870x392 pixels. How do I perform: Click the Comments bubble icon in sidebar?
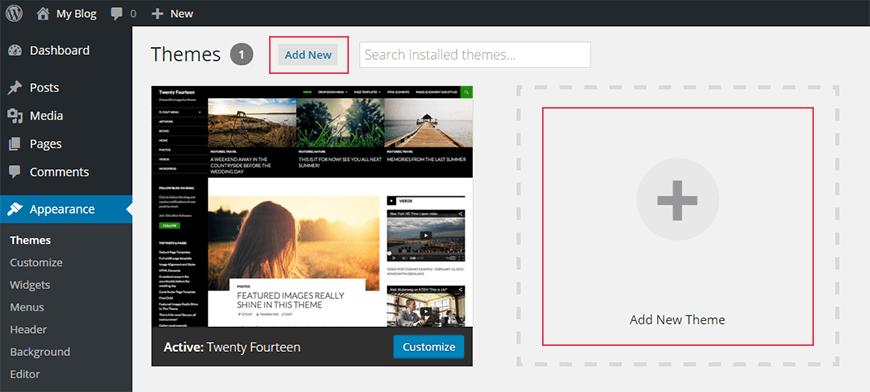(x=15, y=172)
